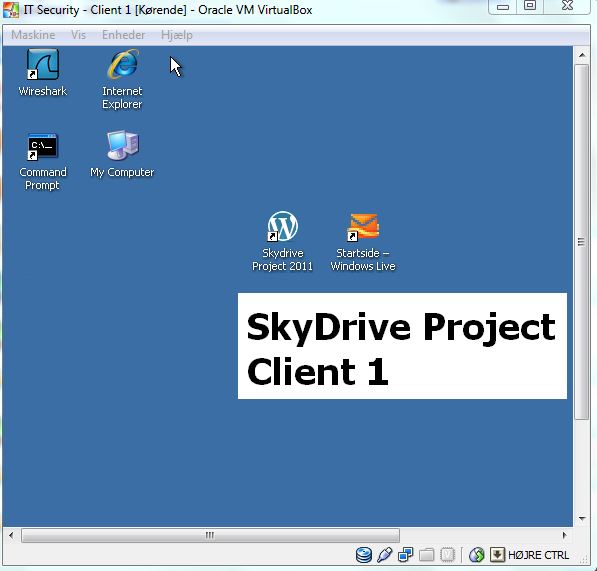Screen dimensions: 597x571
Task: Click the SkyDrive Project Client 1 banner
Action: pos(402,346)
